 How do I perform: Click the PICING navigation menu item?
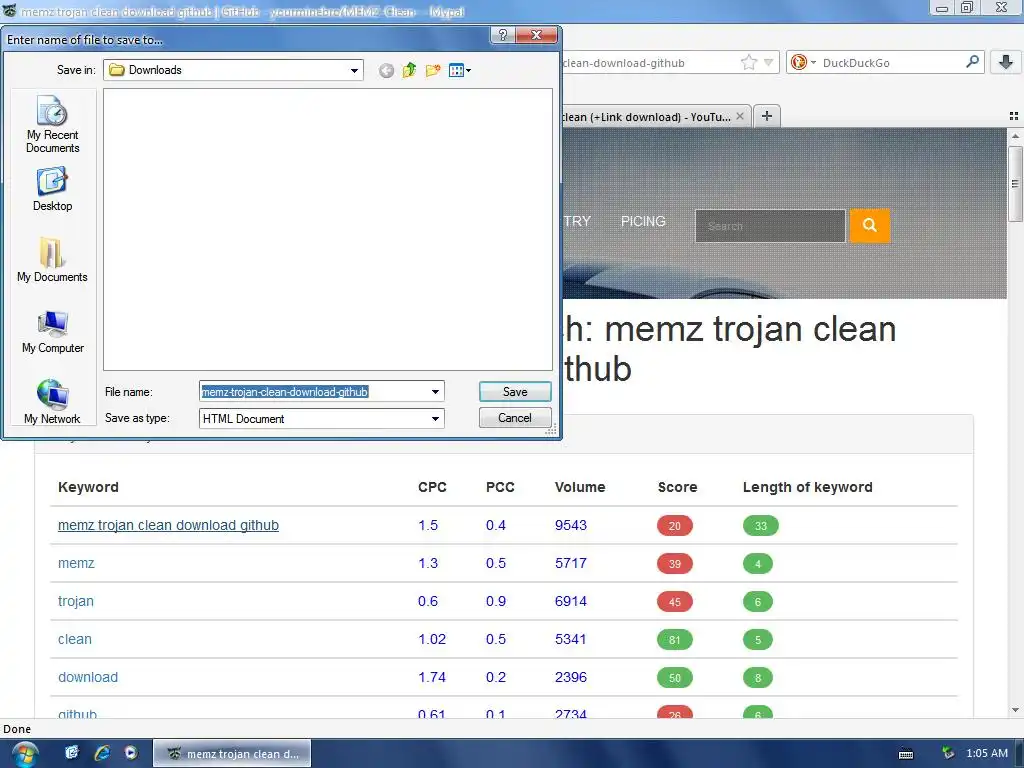643,221
